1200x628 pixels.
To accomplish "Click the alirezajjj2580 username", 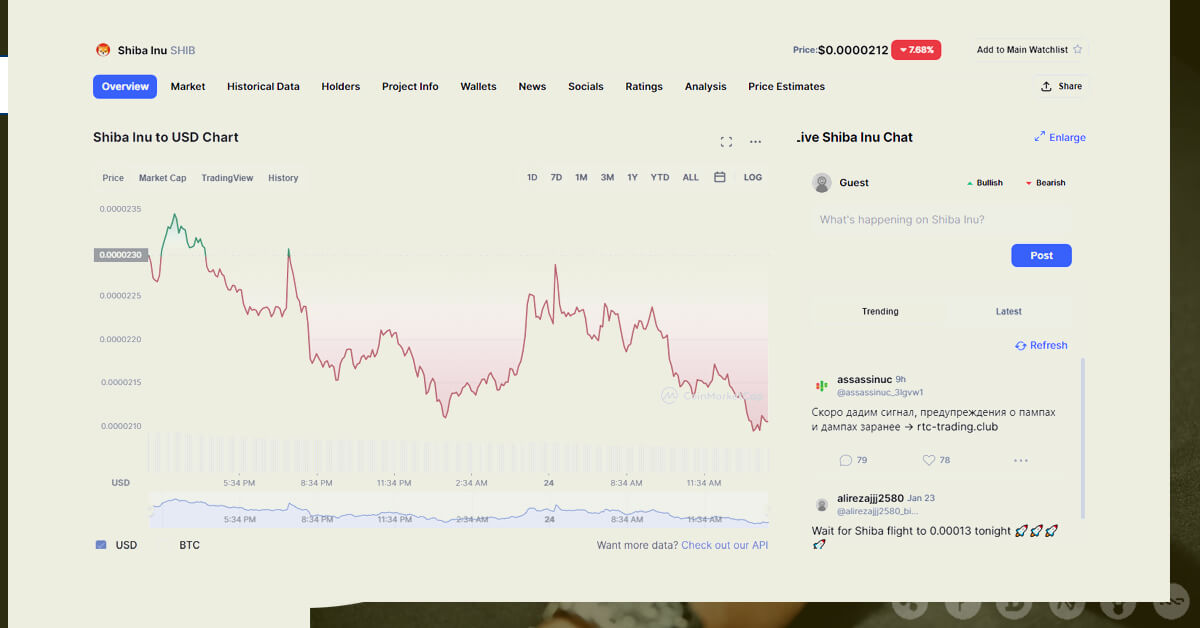I will pyautogui.click(x=870, y=498).
